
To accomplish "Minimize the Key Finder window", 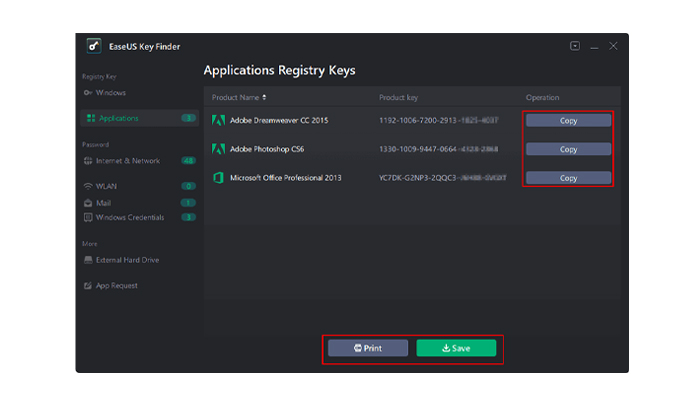I will (x=594, y=46).
